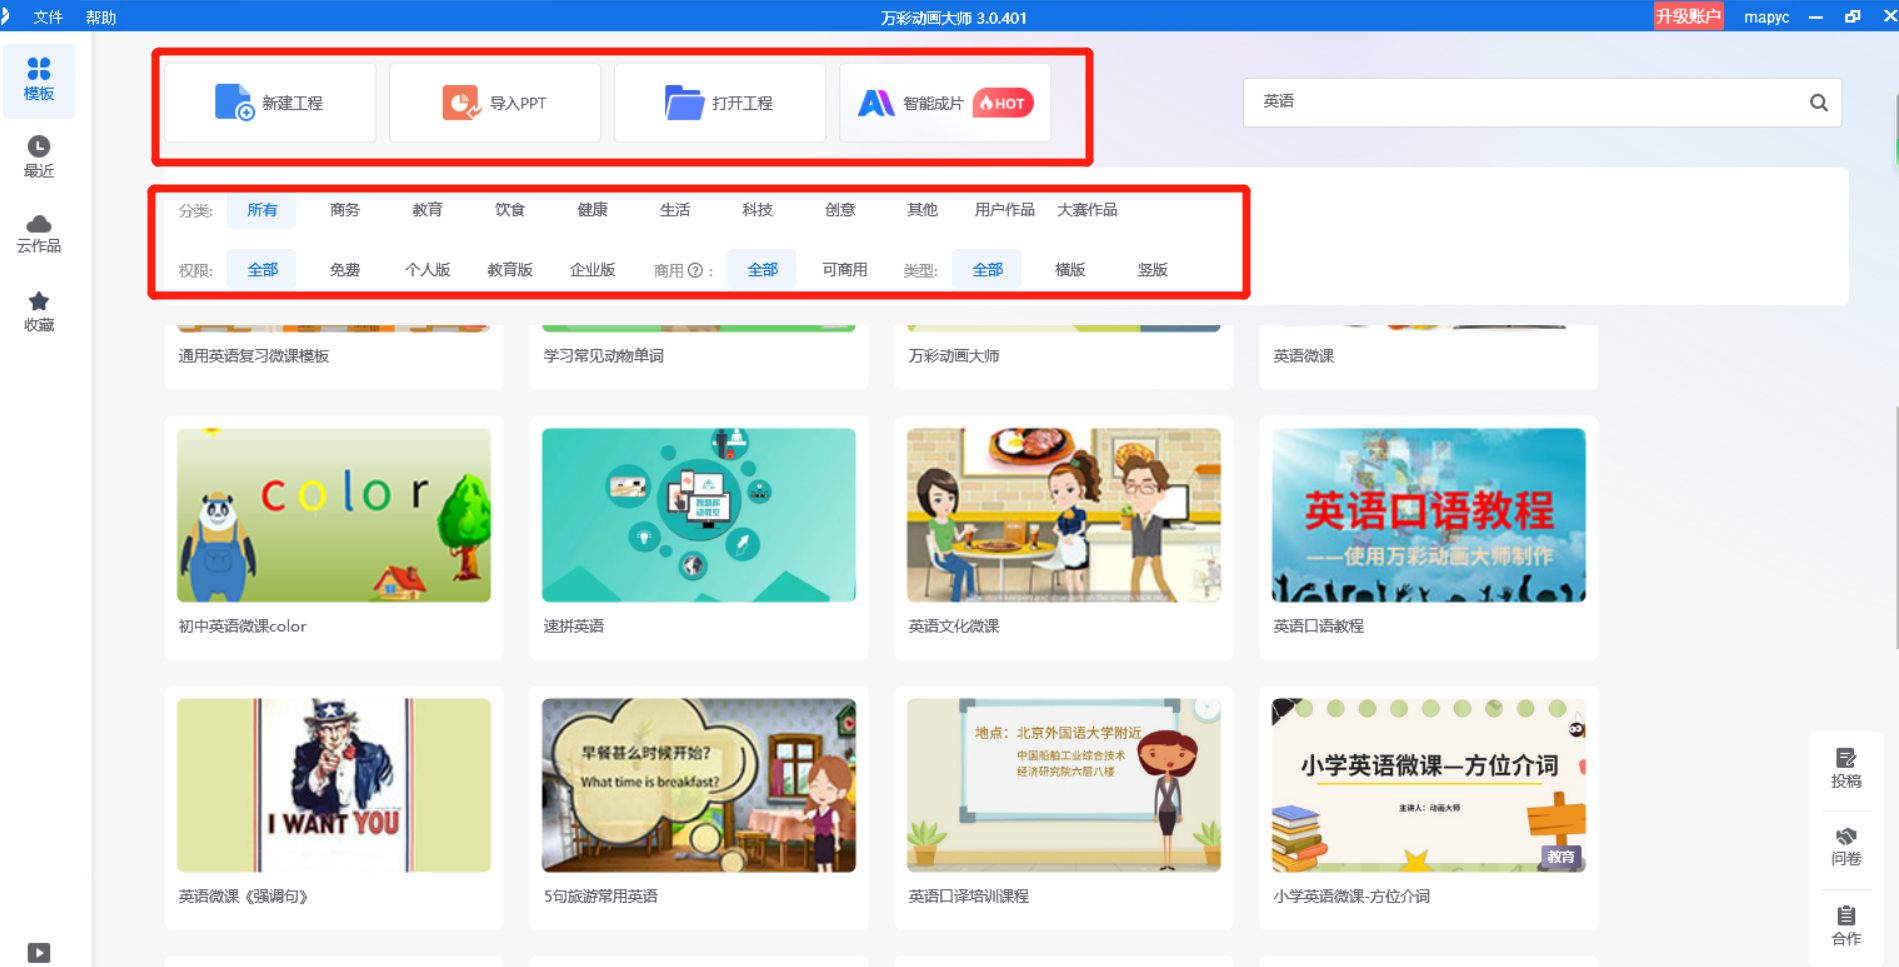Click the 商用 help question mark icon
The height and width of the screenshot is (967, 1899).
tap(695, 270)
